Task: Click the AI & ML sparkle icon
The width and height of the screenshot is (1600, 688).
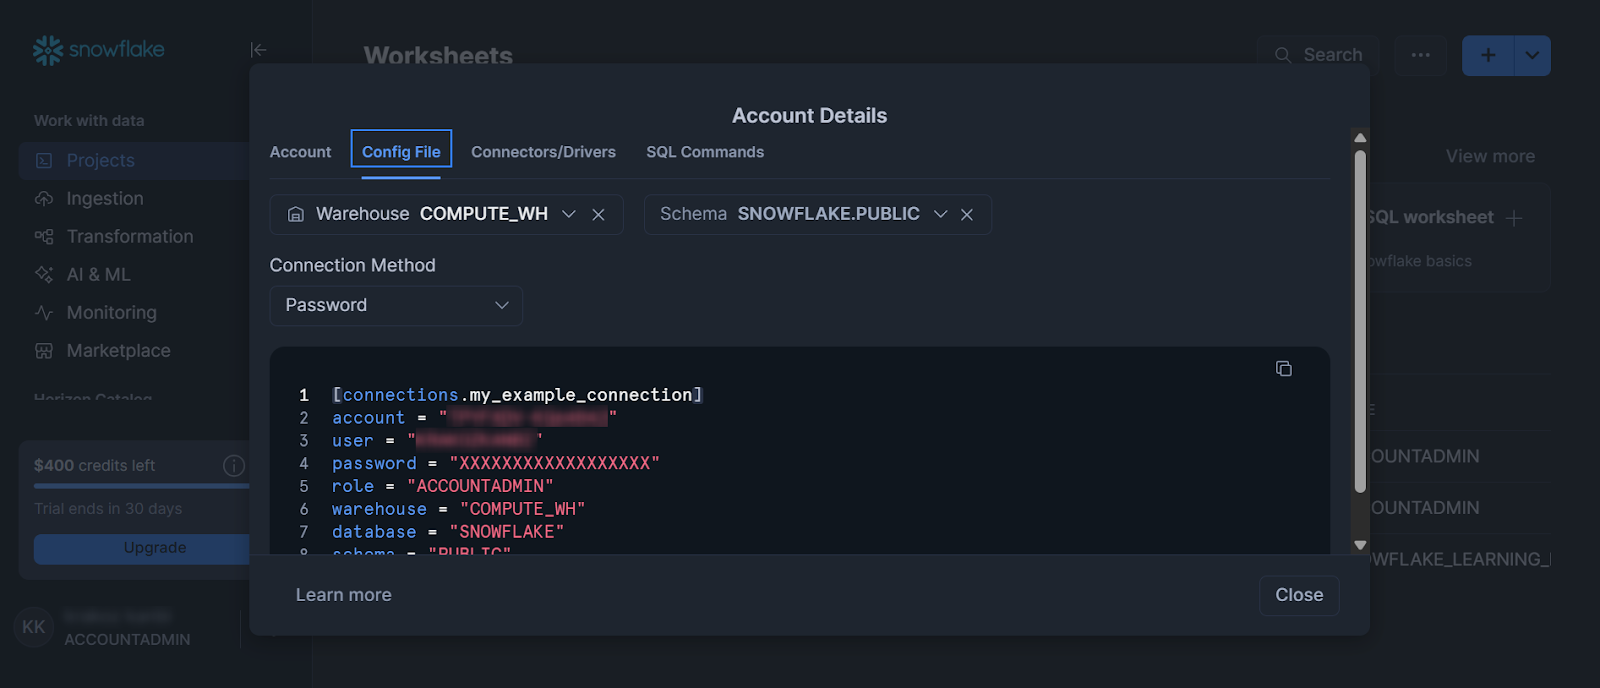Action: [44, 274]
